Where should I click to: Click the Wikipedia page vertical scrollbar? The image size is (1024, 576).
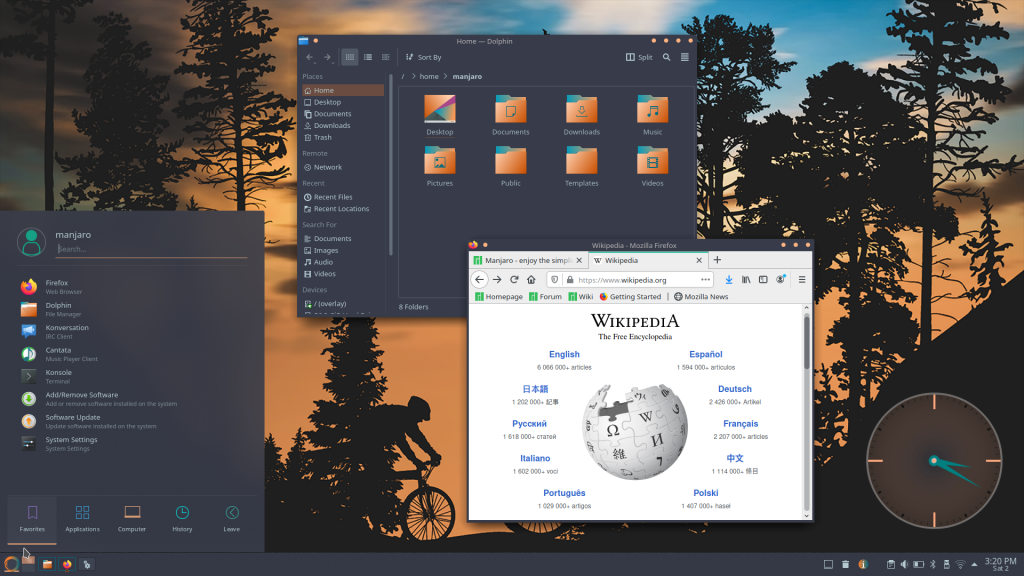coord(807,345)
